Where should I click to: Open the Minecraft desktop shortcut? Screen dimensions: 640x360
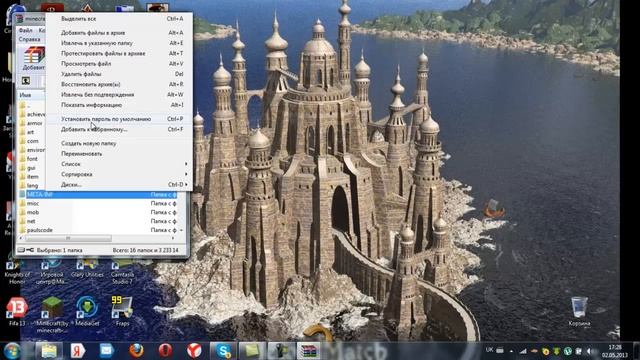[52, 315]
